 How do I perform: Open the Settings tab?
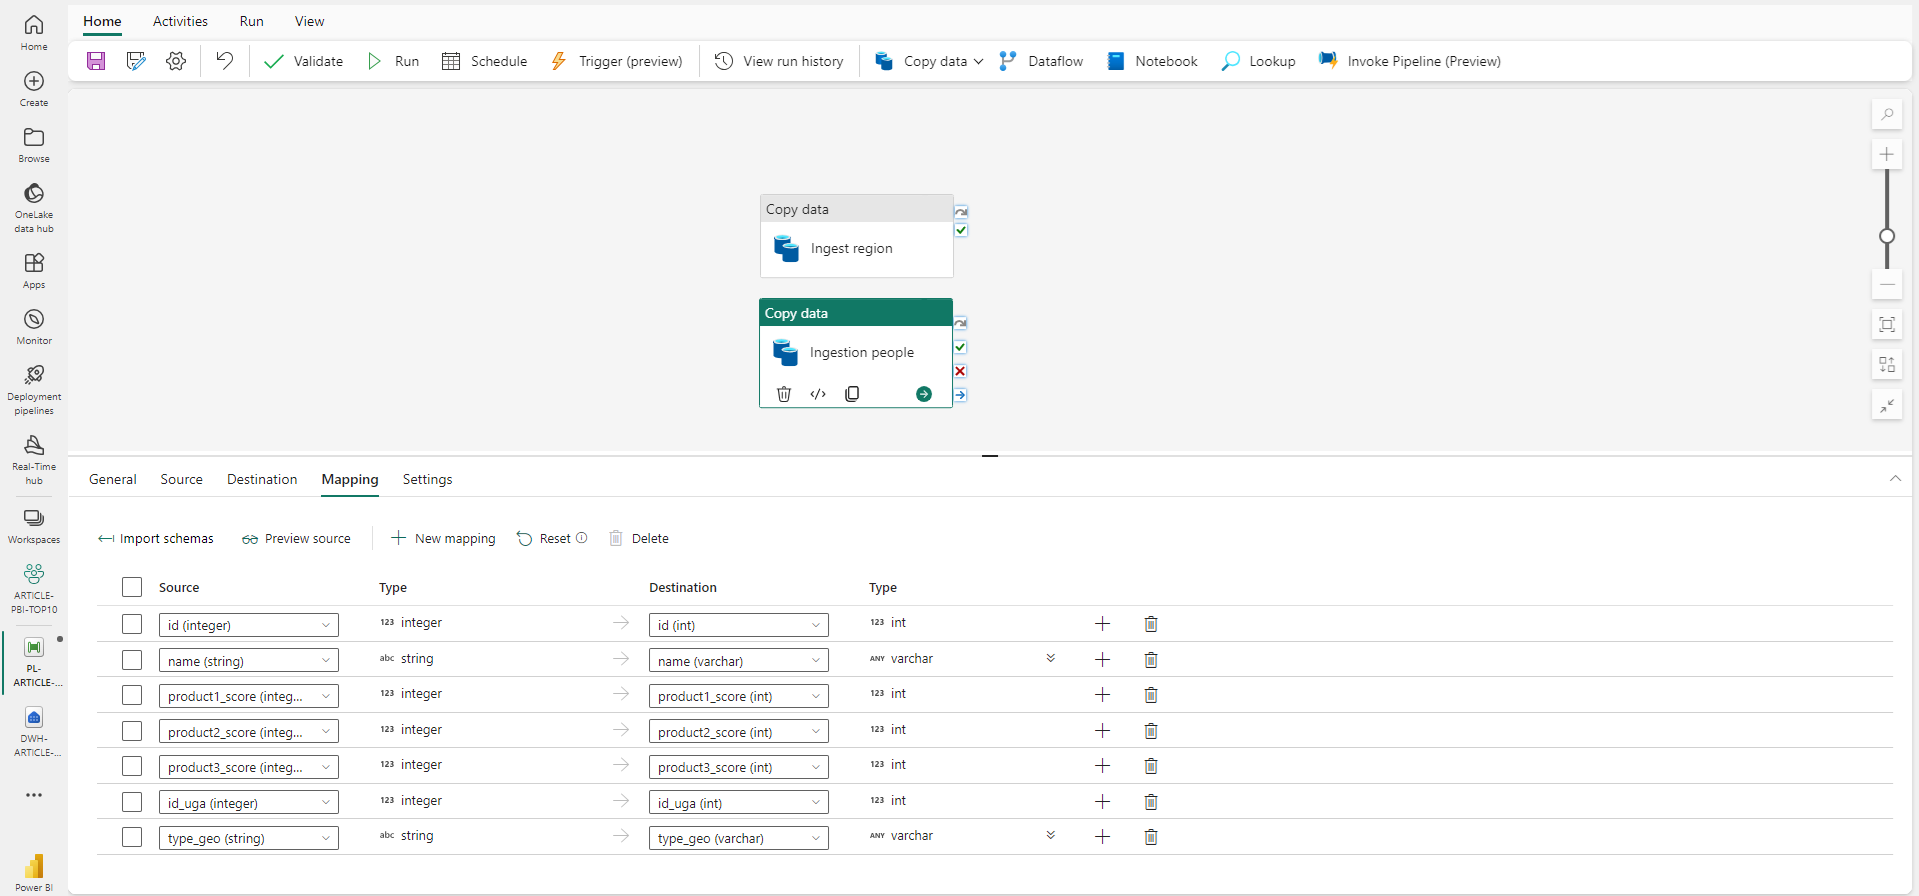427,479
